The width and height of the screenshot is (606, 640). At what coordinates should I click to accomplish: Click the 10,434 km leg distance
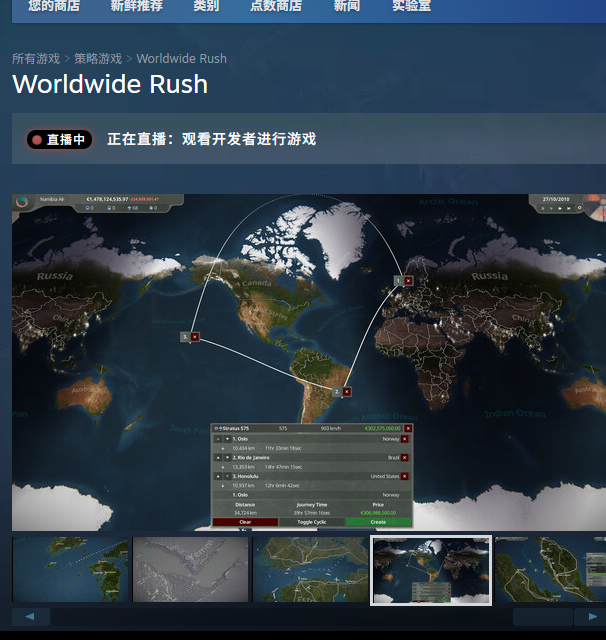[x=243, y=448]
